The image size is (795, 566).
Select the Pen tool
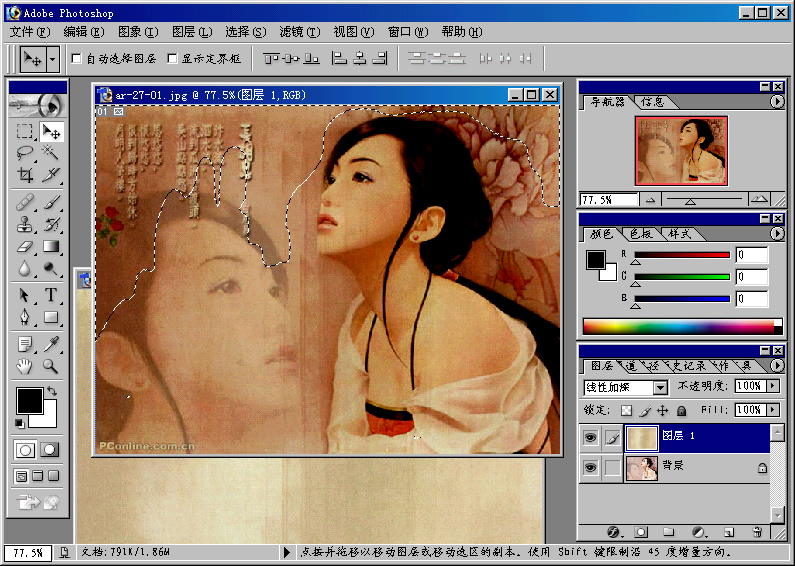click(x=24, y=317)
